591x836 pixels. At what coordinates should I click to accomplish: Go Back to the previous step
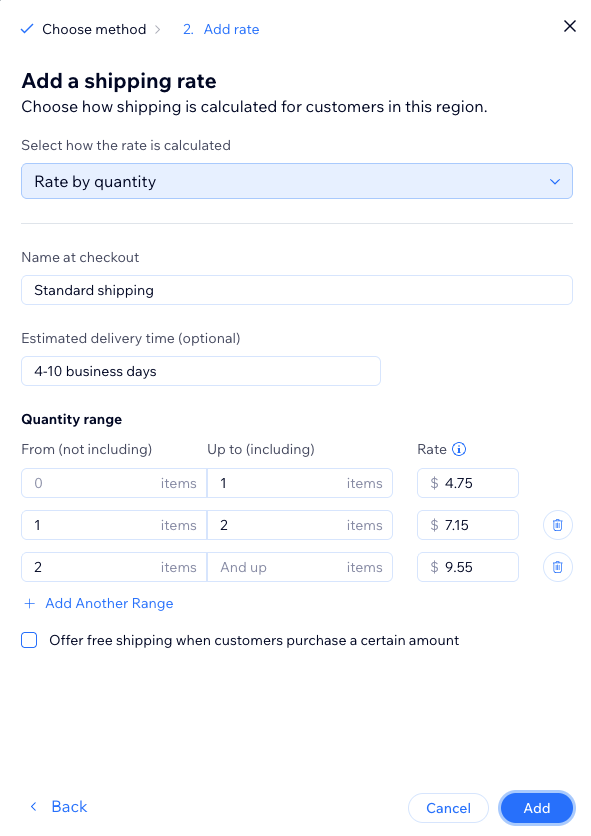pyautogui.click(x=58, y=807)
